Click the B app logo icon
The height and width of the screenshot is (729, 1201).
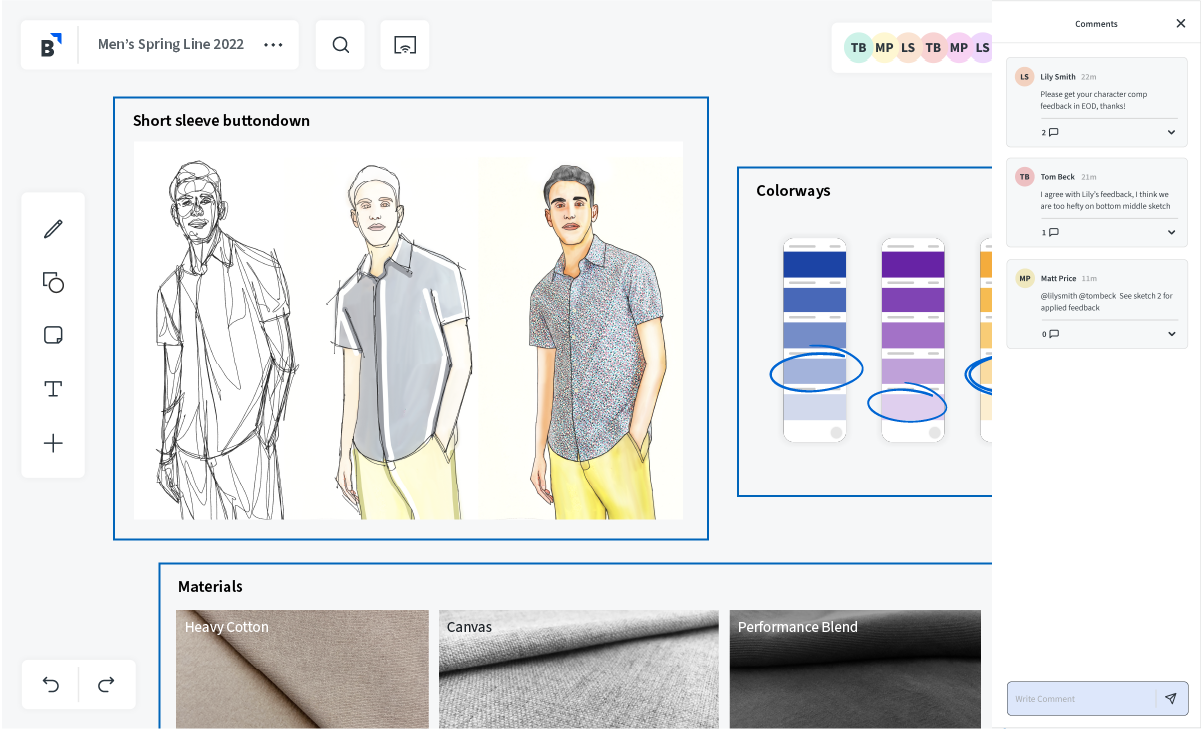tap(50, 45)
